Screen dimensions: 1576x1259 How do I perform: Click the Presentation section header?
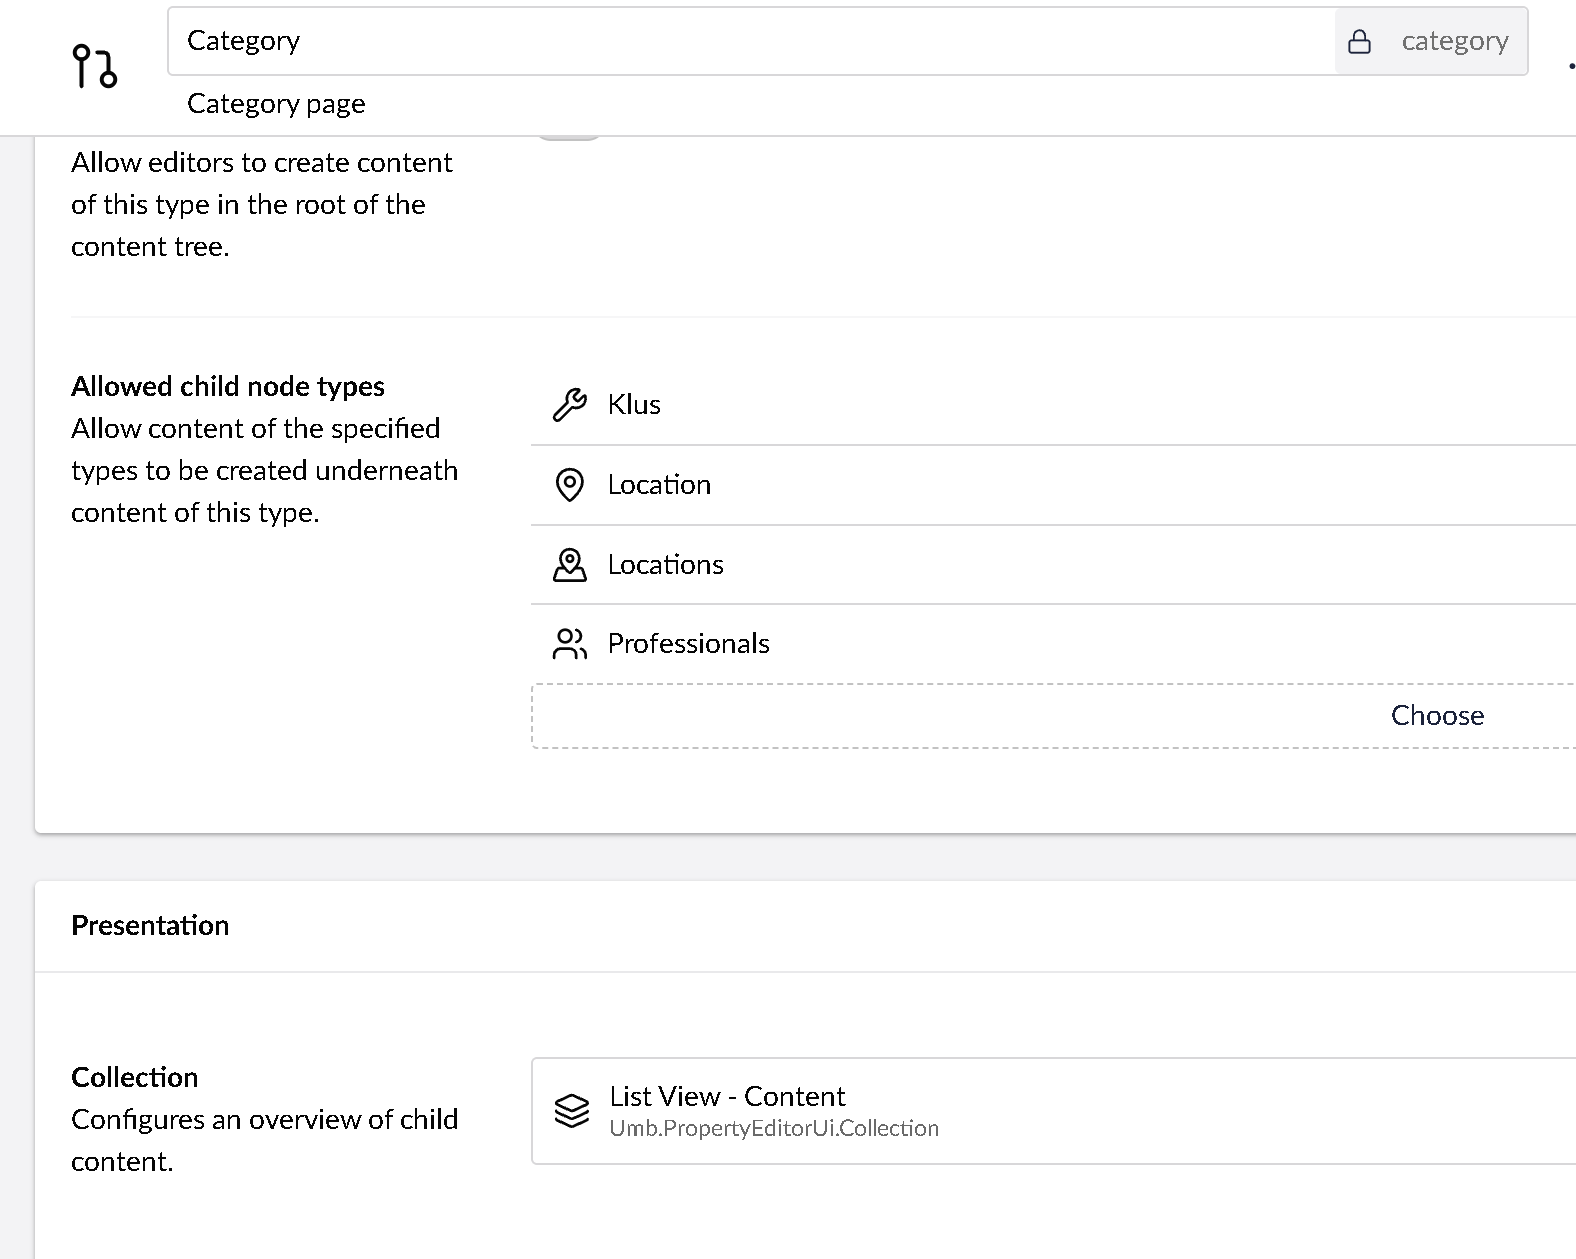(150, 925)
